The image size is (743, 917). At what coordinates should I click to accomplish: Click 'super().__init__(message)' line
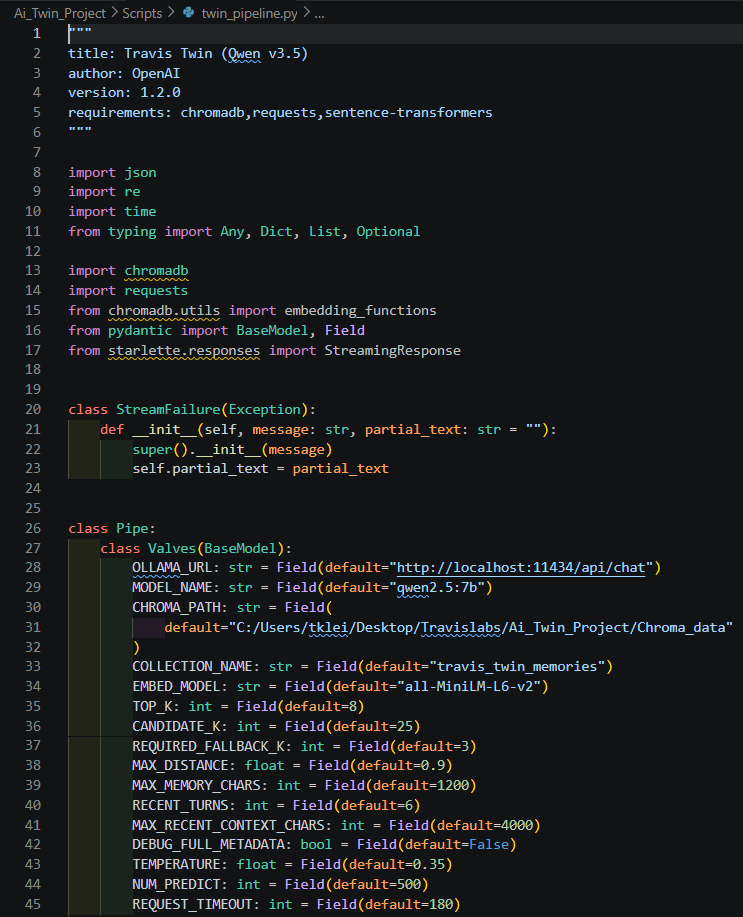pos(232,449)
